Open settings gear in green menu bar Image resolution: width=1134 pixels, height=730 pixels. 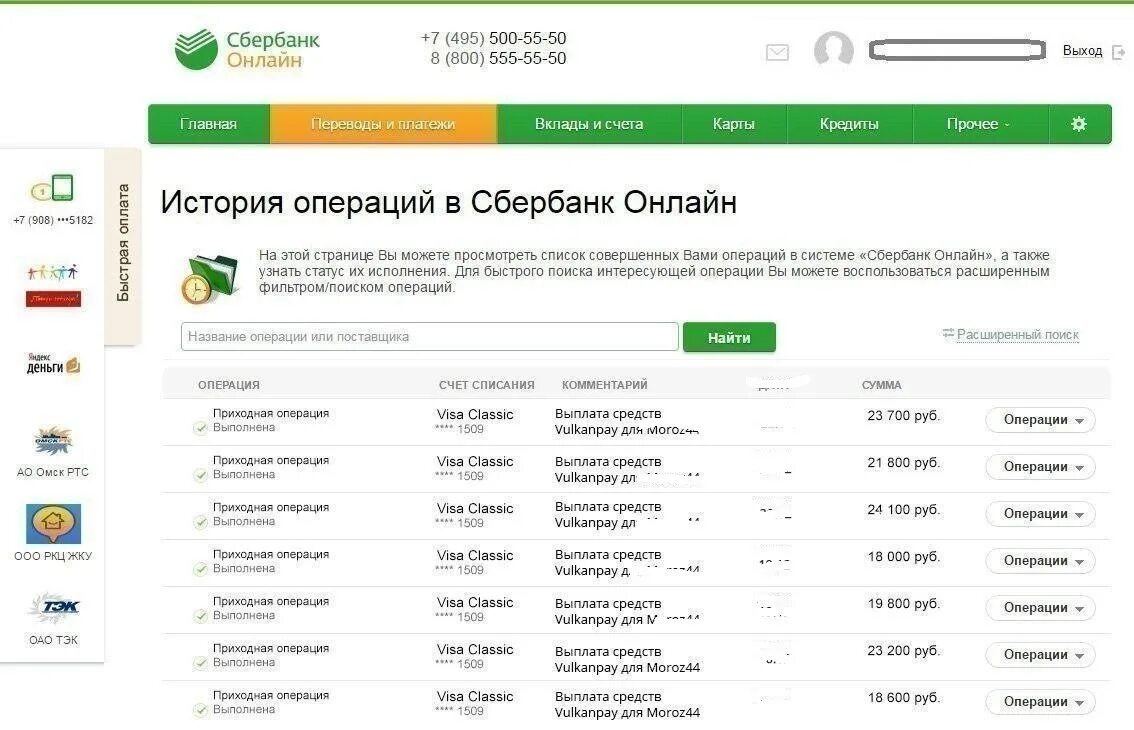[1078, 124]
